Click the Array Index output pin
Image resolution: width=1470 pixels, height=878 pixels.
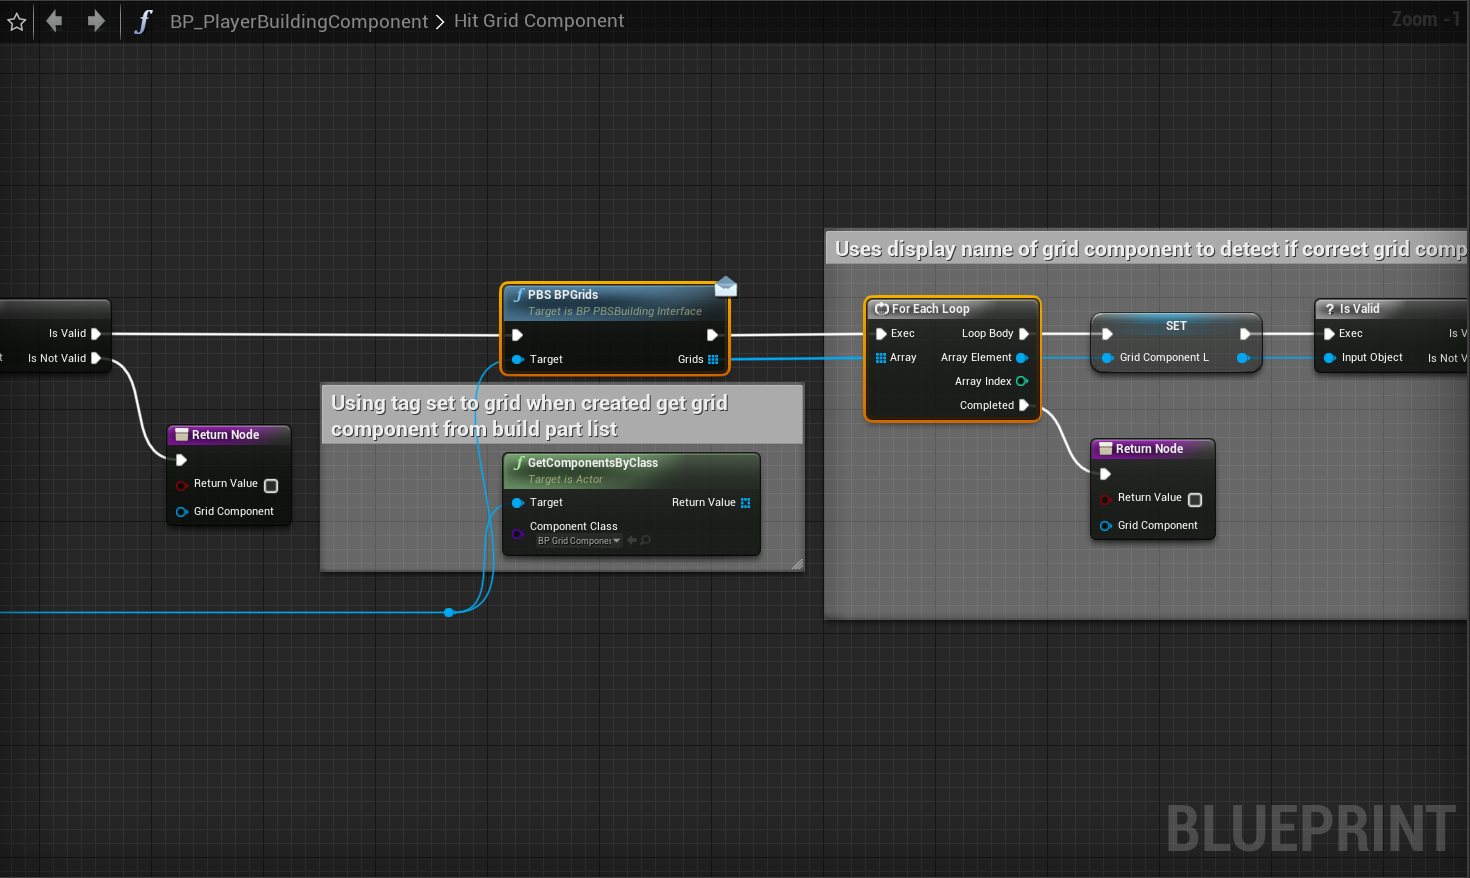[1022, 381]
